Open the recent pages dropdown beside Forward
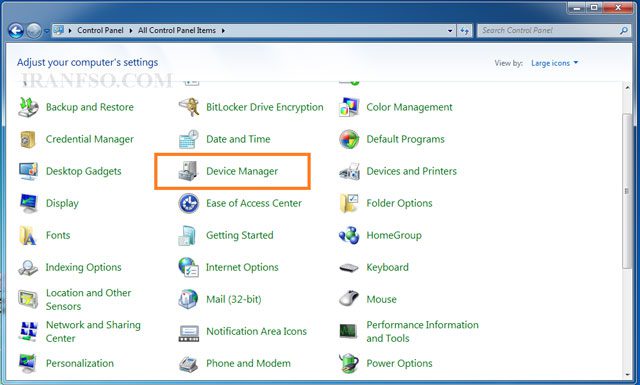 (47, 31)
